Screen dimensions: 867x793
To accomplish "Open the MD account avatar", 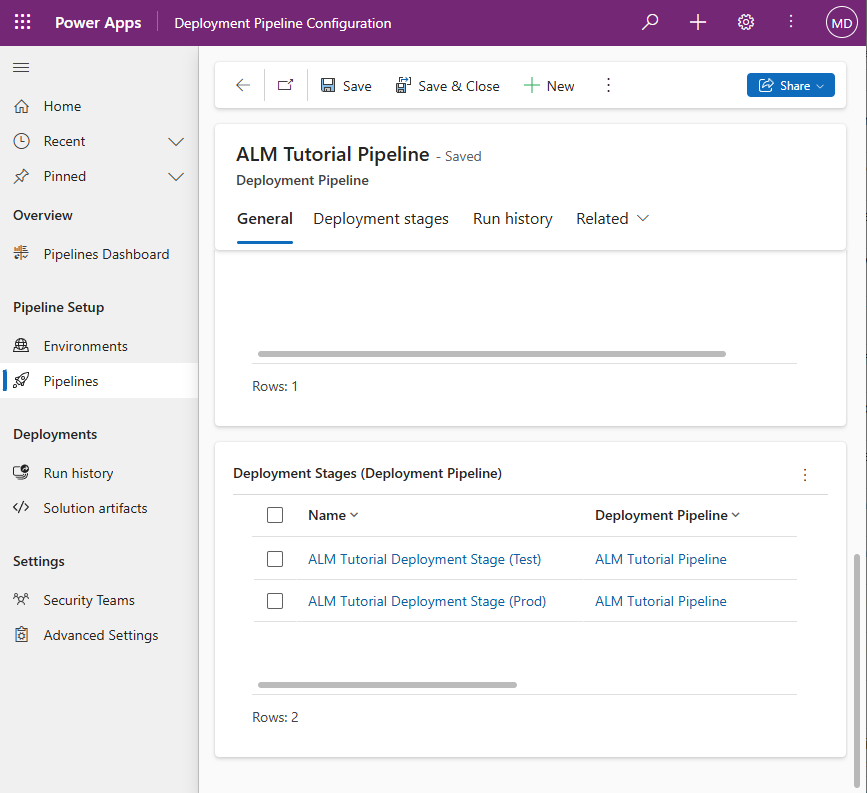I will point(842,23).
